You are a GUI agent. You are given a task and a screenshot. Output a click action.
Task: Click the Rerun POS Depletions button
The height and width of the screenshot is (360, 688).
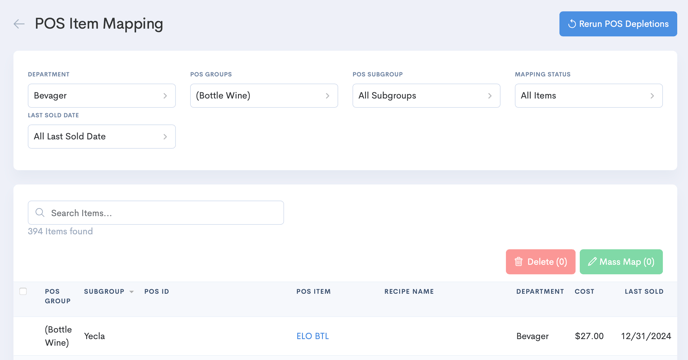[618, 24]
